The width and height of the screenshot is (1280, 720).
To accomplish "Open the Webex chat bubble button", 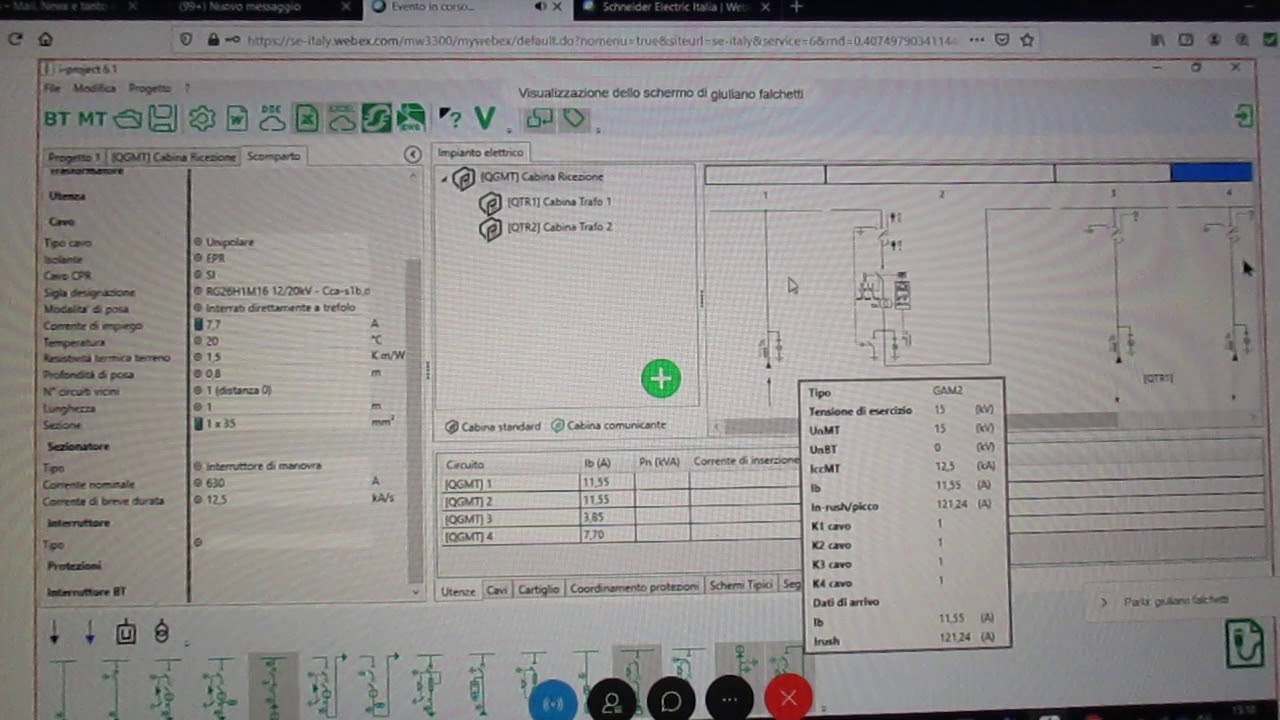I will pyautogui.click(x=671, y=702).
